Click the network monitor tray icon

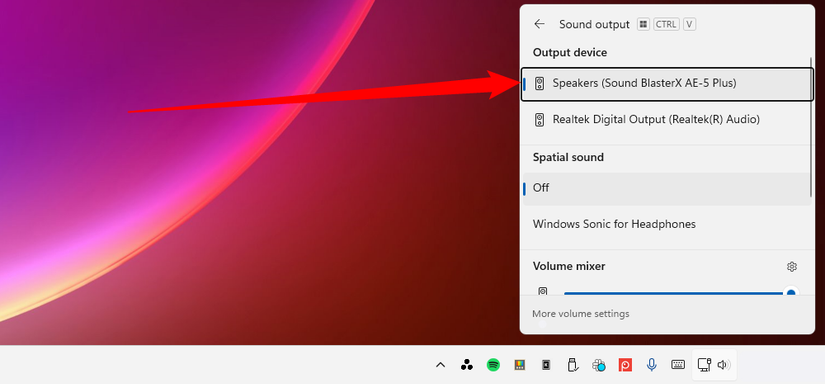pos(704,365)
